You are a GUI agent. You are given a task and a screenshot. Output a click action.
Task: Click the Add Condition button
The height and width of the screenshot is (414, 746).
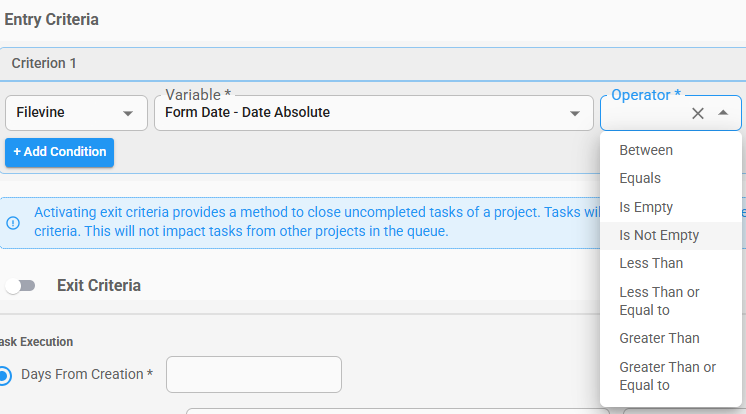coord(59,152)
